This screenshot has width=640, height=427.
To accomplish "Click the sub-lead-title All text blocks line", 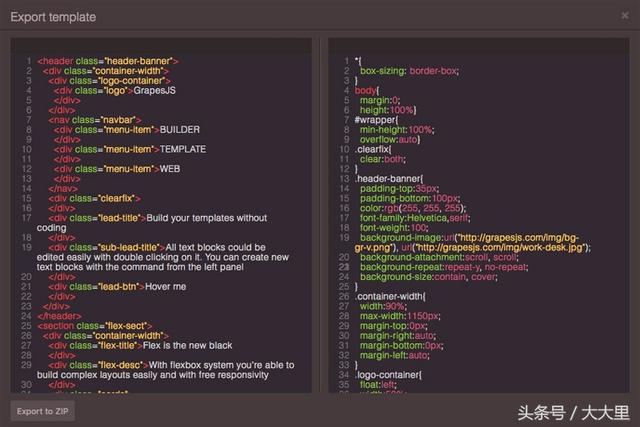I will tap(157, 247).
